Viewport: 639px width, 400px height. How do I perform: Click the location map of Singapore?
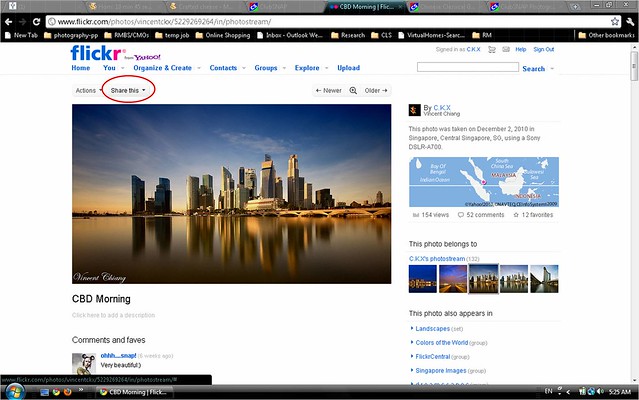484,182
